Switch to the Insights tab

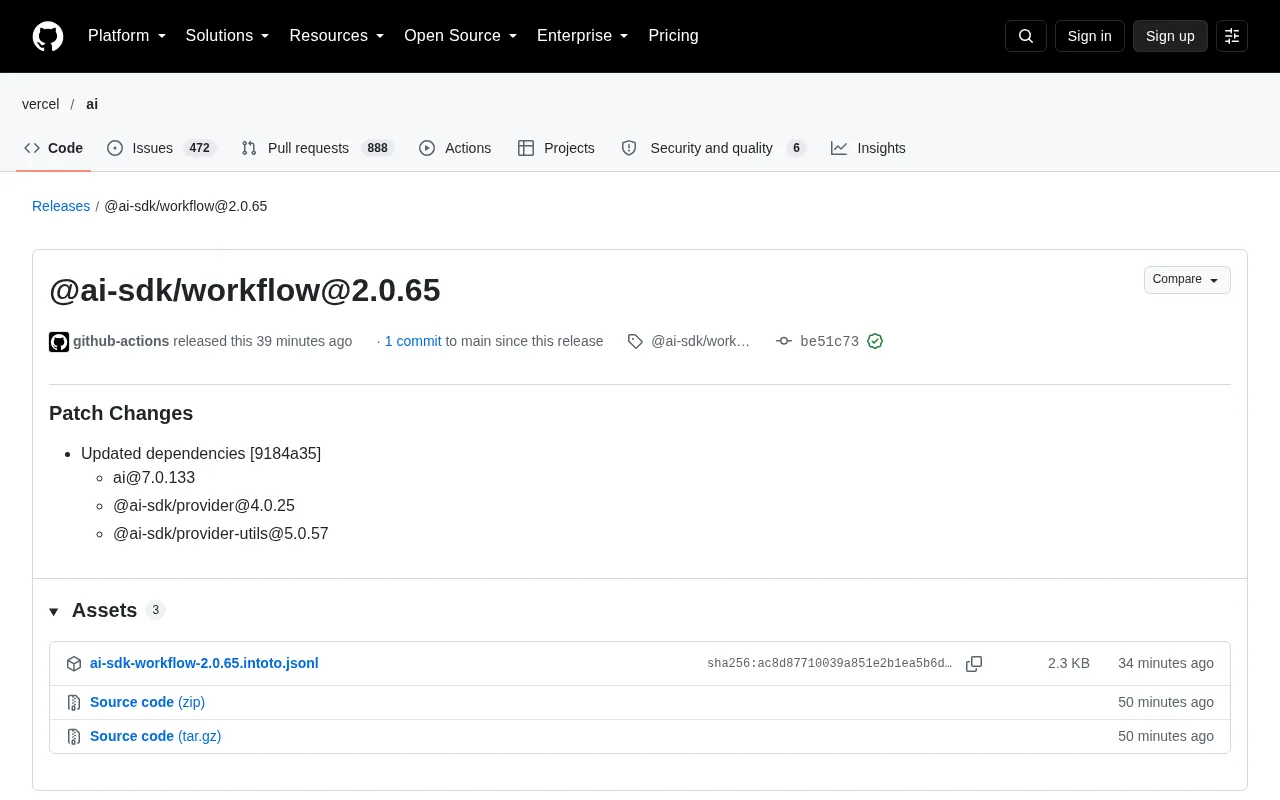[x=868, y=148]
